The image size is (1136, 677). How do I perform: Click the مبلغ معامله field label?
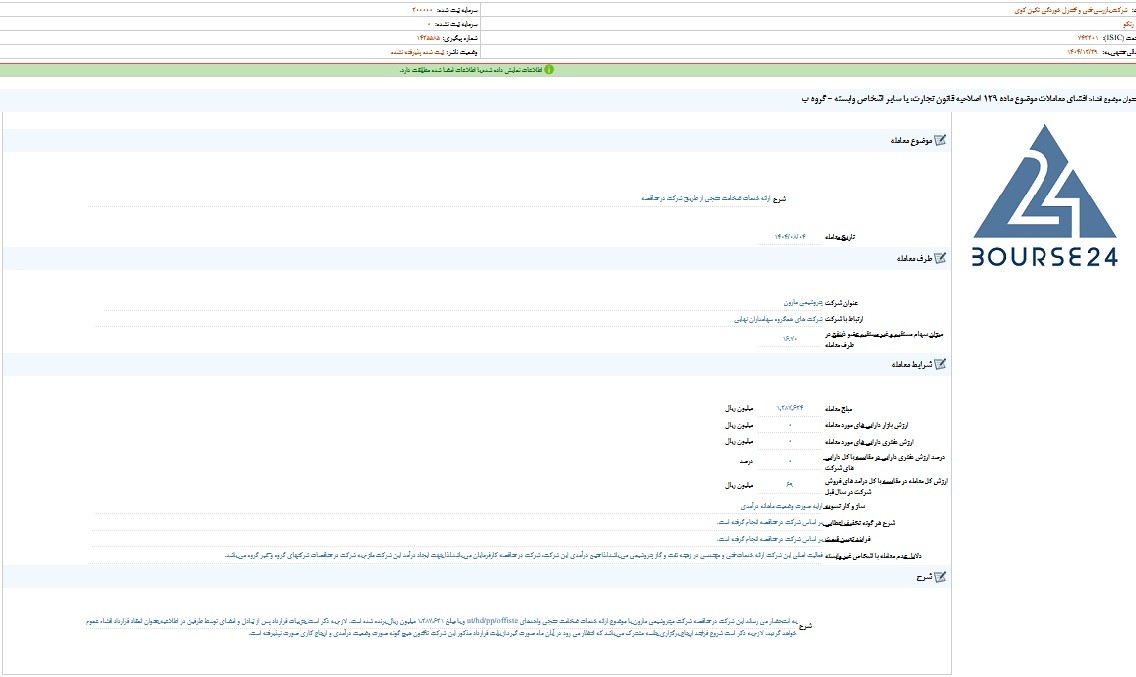838,409
